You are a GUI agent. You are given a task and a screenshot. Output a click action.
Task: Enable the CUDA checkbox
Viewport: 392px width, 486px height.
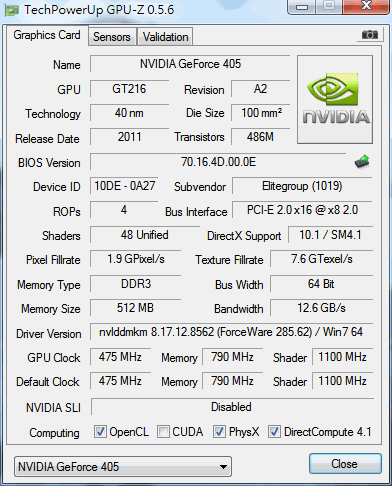pyautogui.click(x=163, y=431)
